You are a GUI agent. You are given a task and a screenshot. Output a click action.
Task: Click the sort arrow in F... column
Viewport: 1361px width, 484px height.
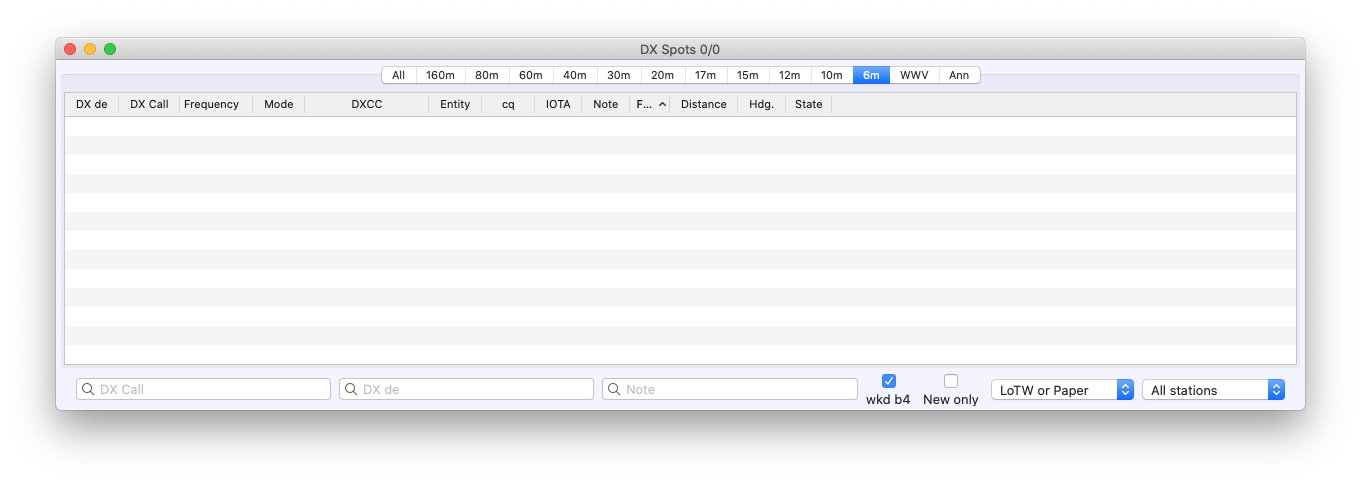tap(662, 104)
